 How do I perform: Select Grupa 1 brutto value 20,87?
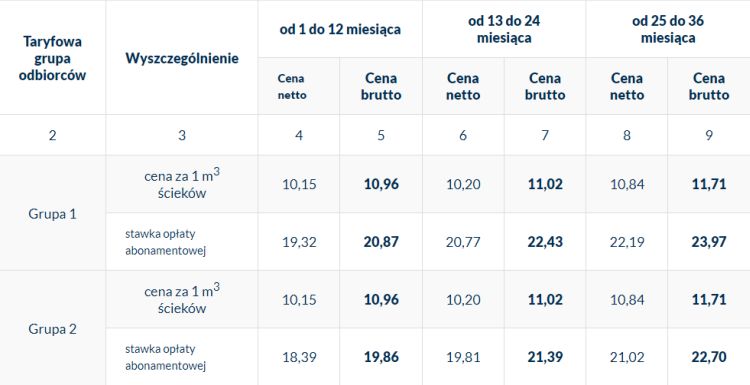381,242
